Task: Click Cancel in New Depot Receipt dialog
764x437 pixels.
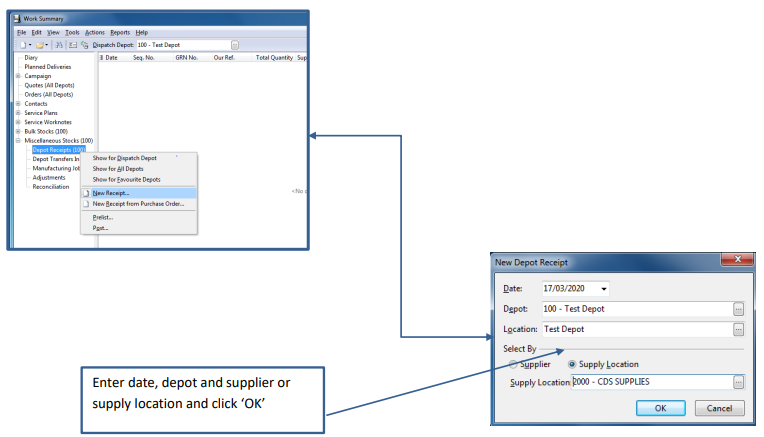Action: coord(719,408)
